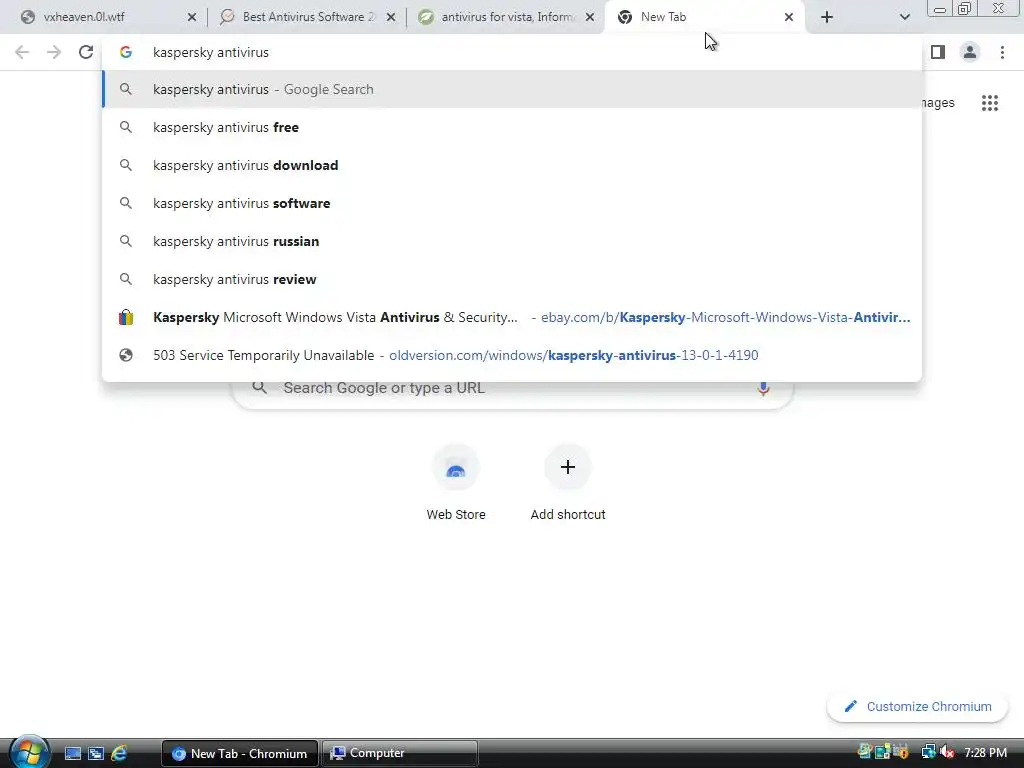This screenshot has width=1024, height=768.
Task: Choose the kaspersky antivirus free suggestion
Action: click(512, 127)
